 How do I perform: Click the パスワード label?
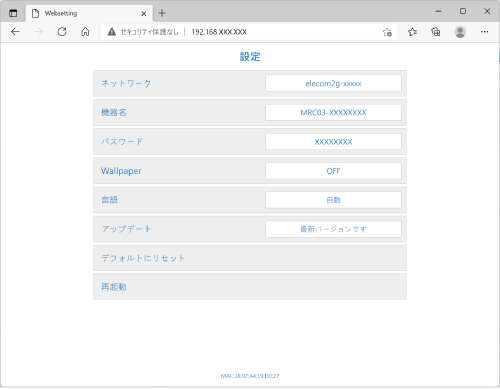pyautogui.click(x=122, y=142)
